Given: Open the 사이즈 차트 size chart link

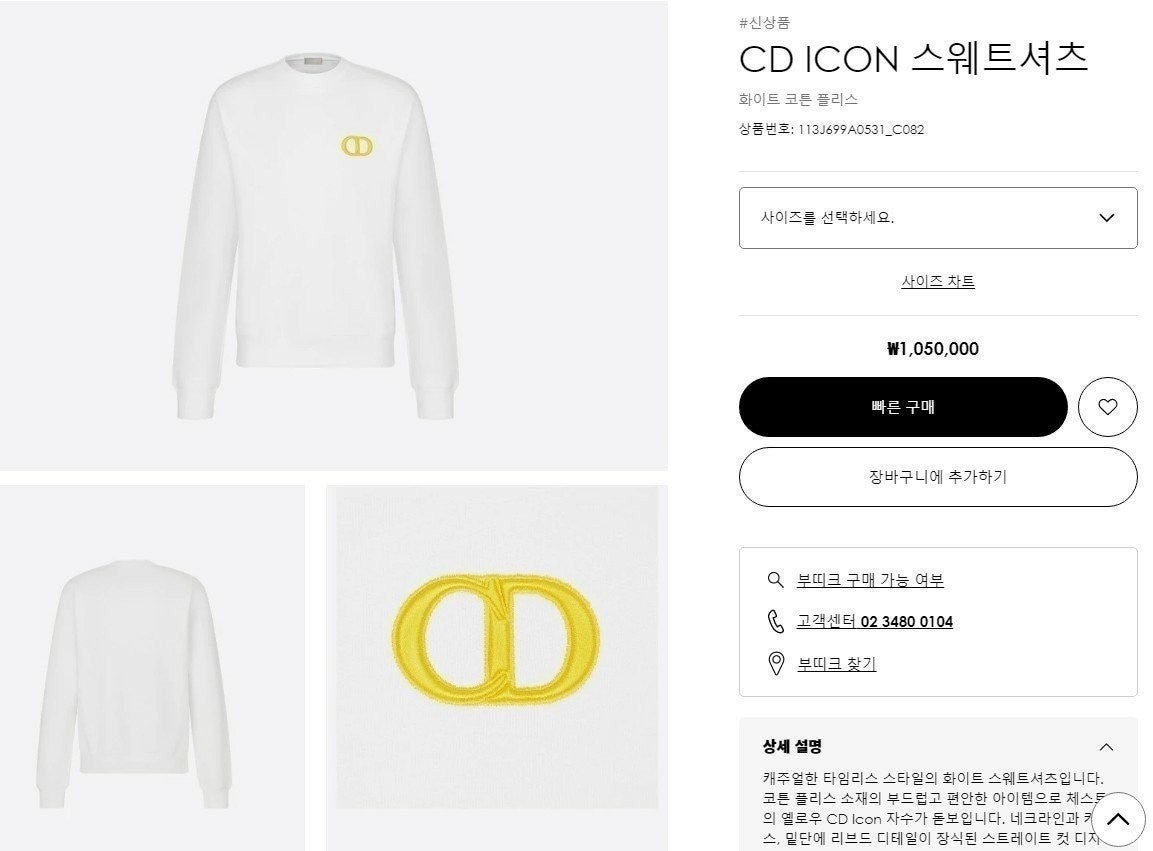Looking at the screenshot, I should click(x=938, y=281).
